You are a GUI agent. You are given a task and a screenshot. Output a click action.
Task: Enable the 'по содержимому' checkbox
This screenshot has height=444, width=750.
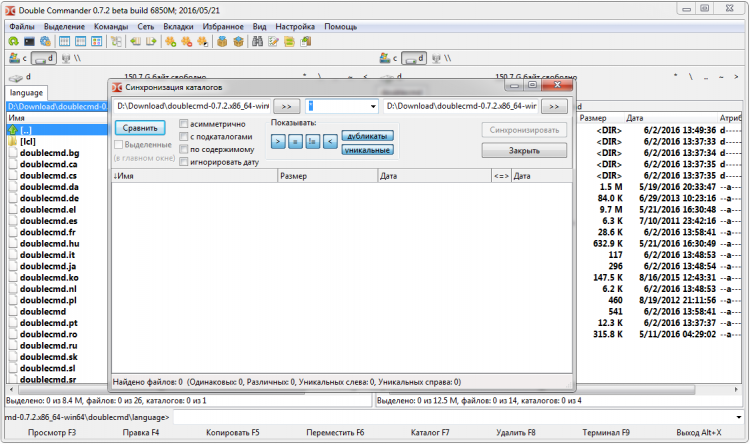click(x=183, y=149)
